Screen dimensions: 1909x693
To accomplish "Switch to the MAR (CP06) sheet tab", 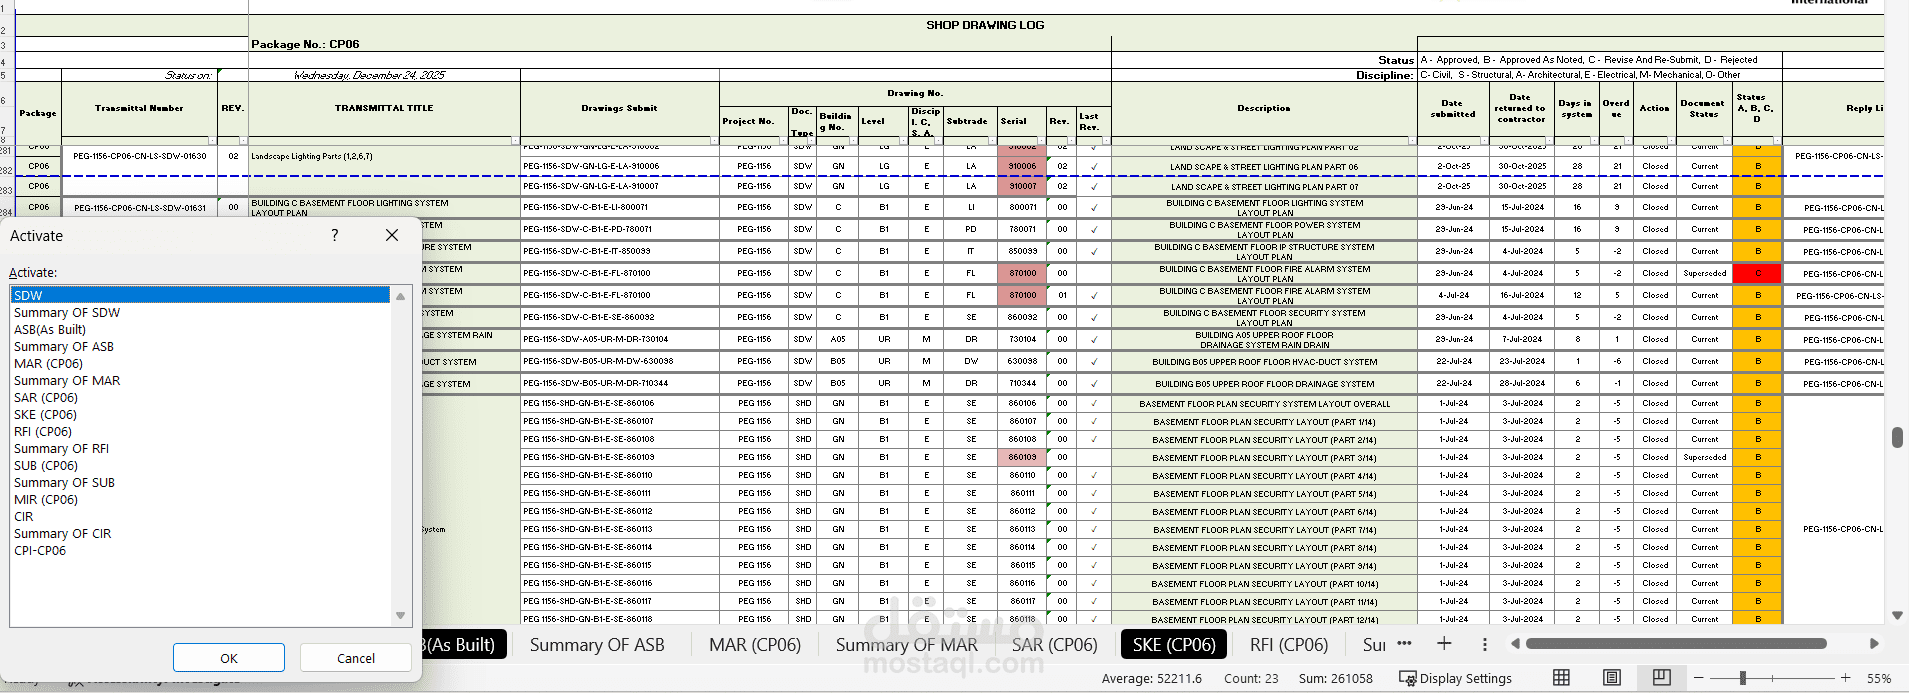I will [755, 645].
